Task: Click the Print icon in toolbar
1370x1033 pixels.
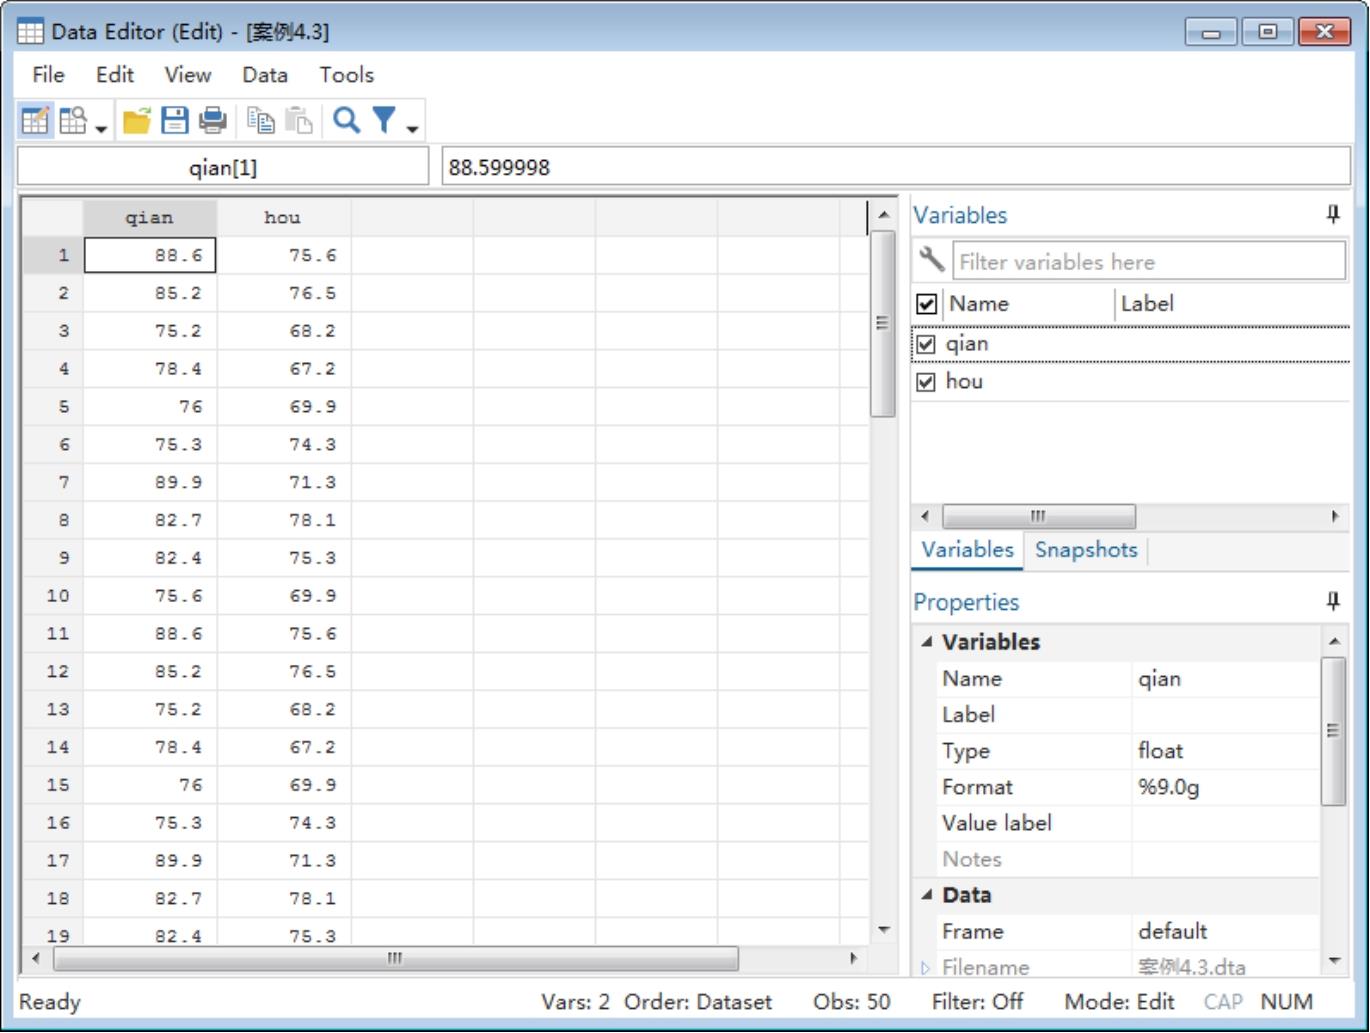Action: click(212, 121)
